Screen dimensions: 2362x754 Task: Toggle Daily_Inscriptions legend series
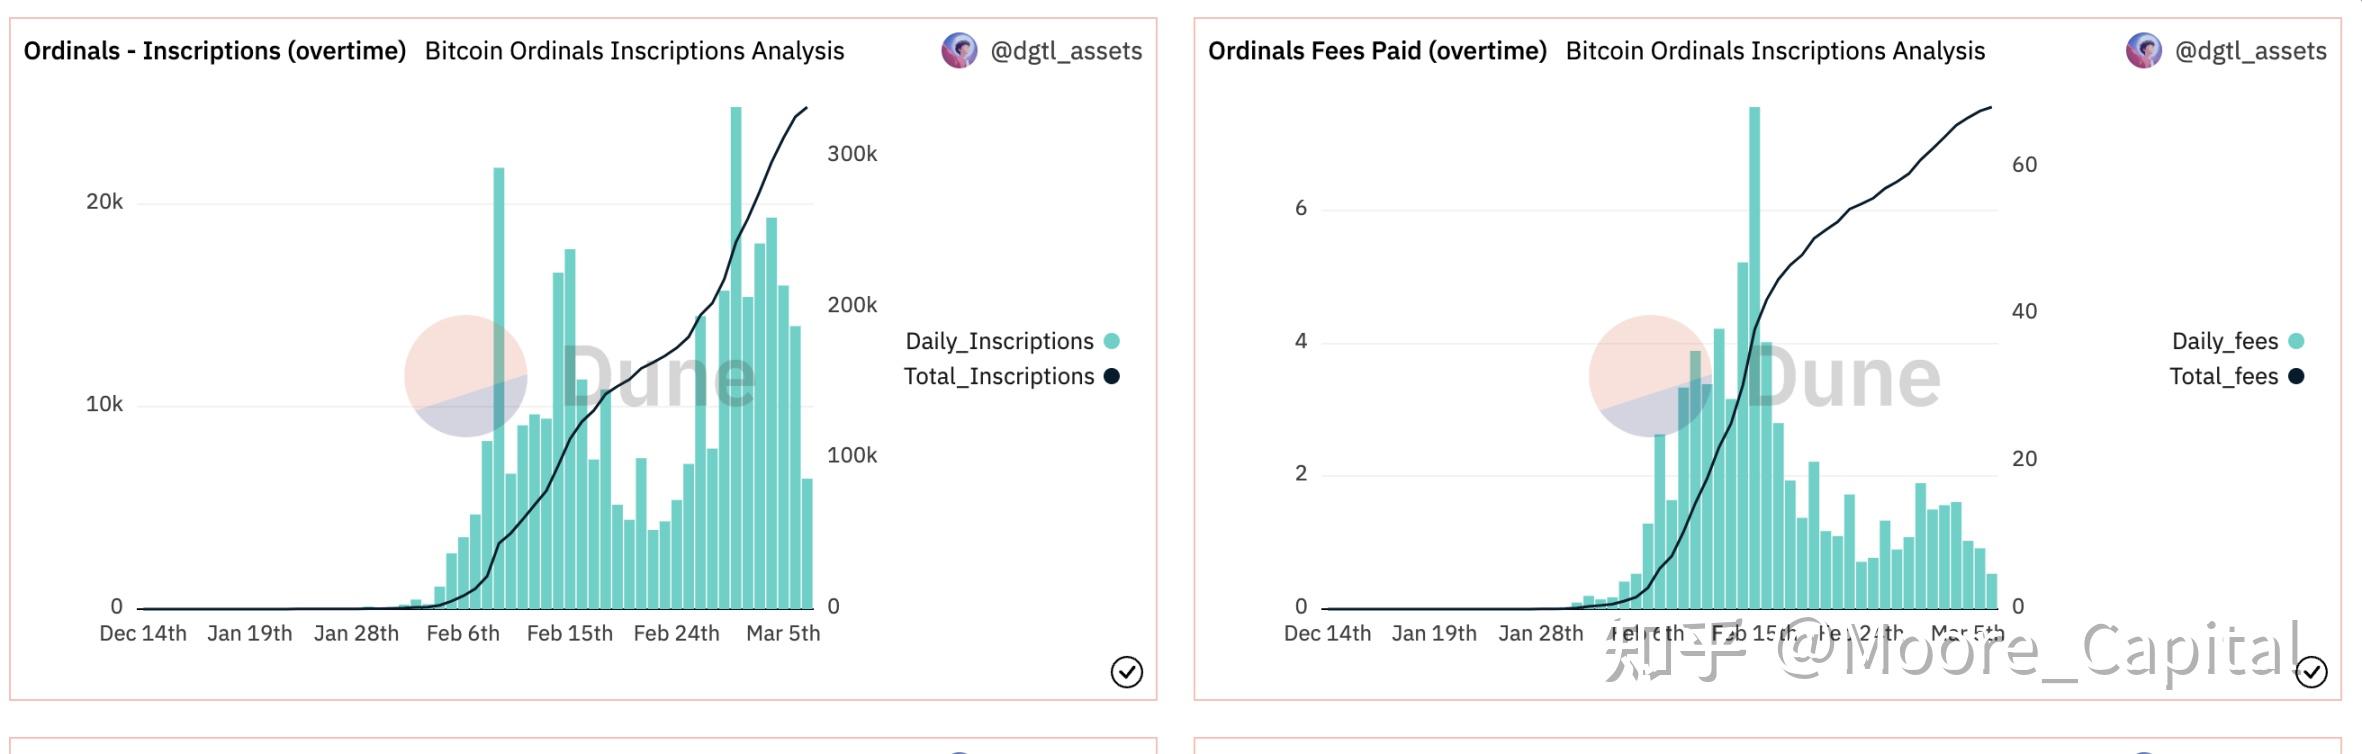pos(999,341)
